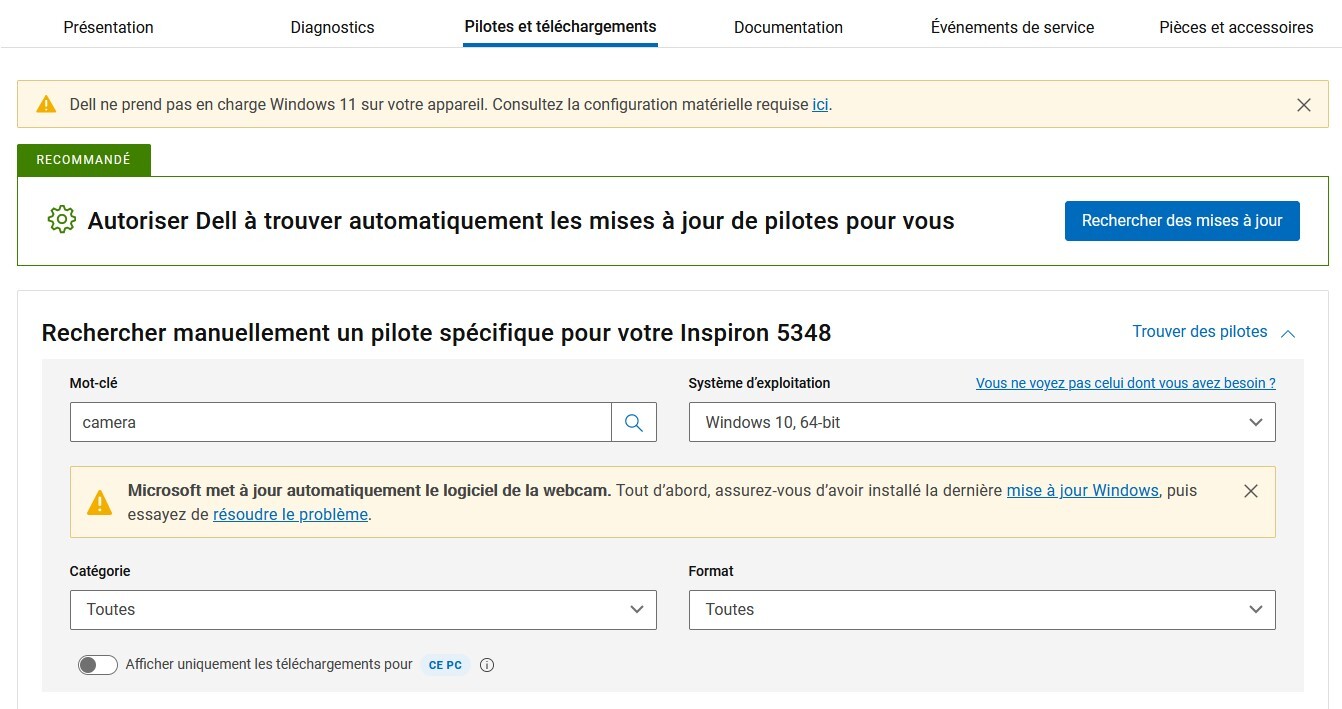Open the Format dropdown list
Screen dimensions: 1342x709
(x=981, y=609)
